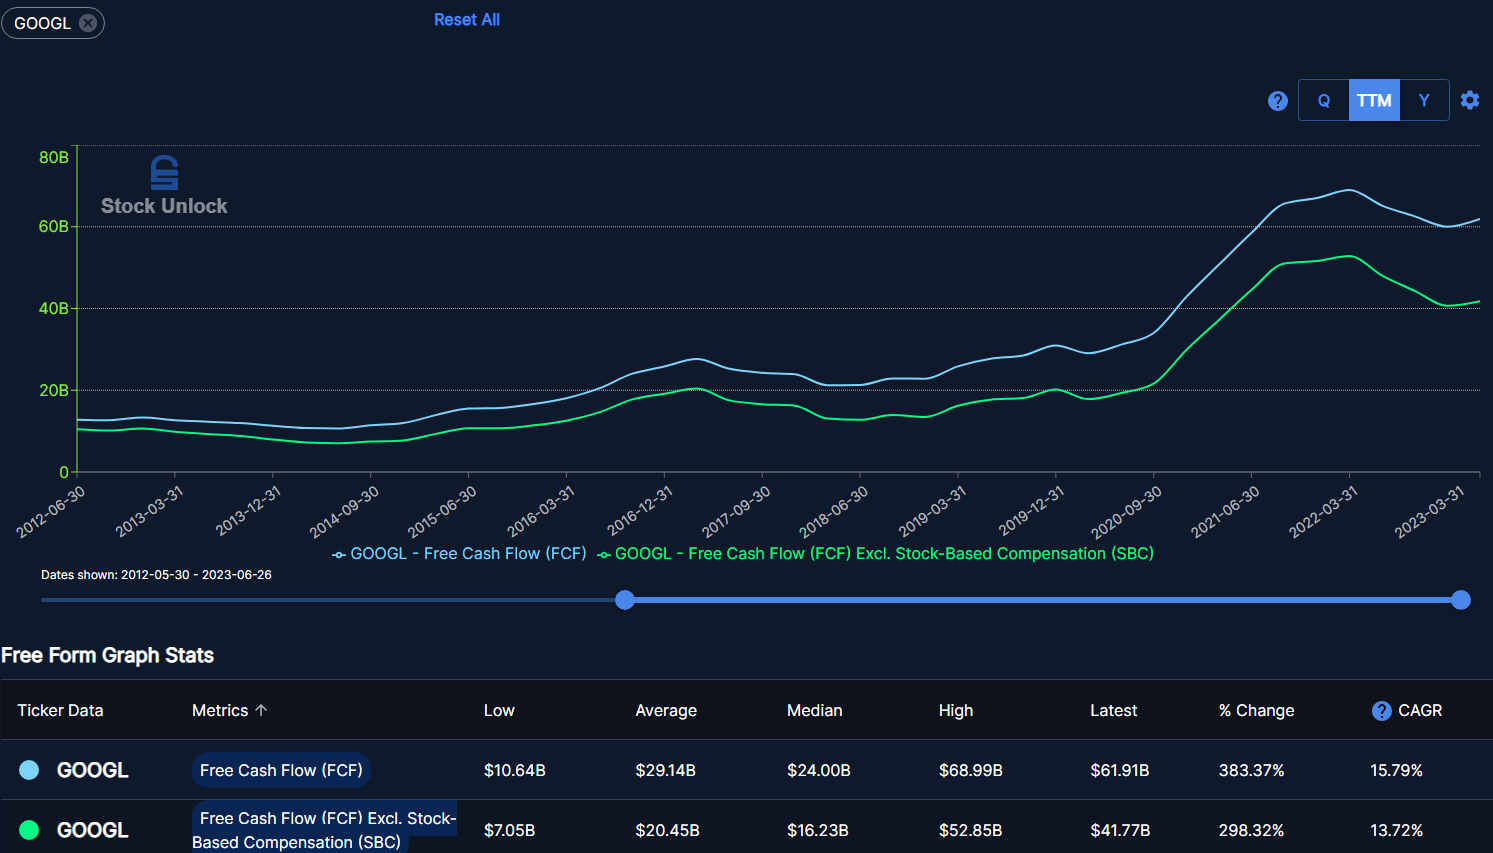
Task: Click the light blue GOOGL color swatch
Action: 29,770
